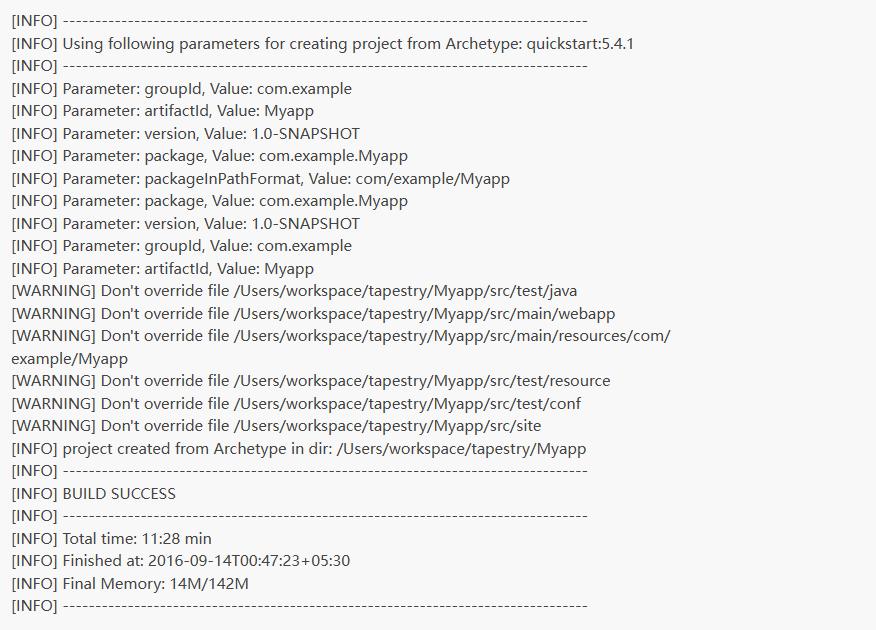The width and height of the screenshot is (876, 630).
Task: Click the packageInPathFormat parameter line
Action: pyautogui.click(x=260, y=179)
